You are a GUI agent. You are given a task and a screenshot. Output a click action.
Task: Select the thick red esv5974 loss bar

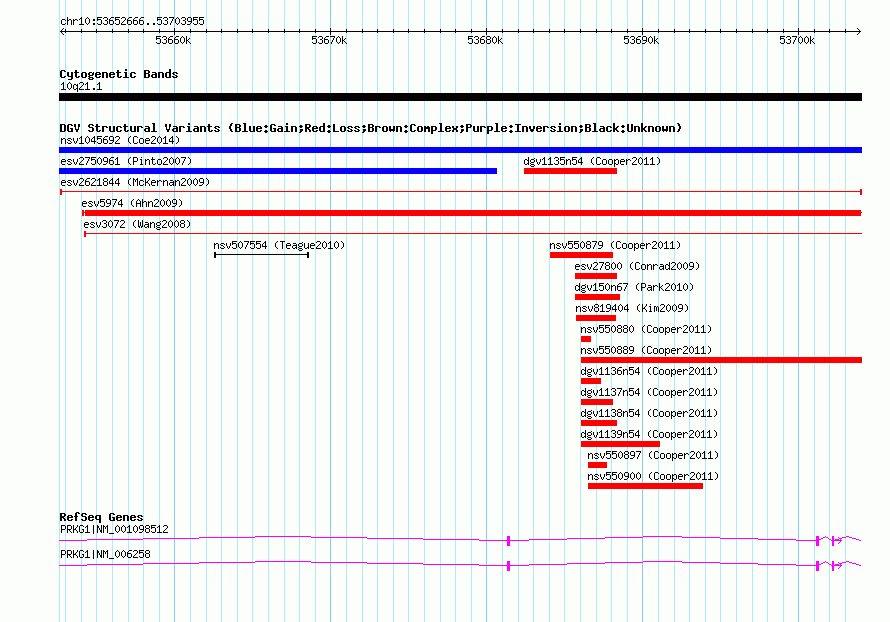click(x=472, y=213)
